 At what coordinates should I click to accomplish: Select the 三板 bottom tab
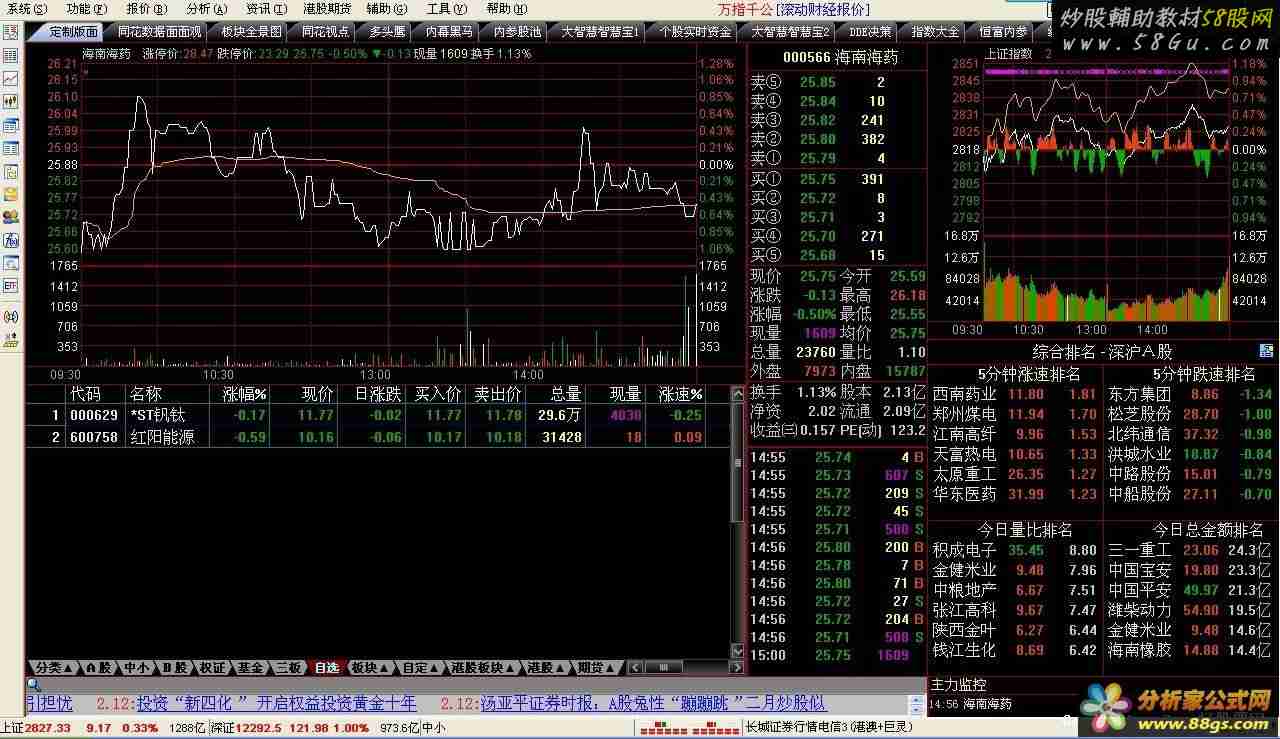[x=289, y=667]
